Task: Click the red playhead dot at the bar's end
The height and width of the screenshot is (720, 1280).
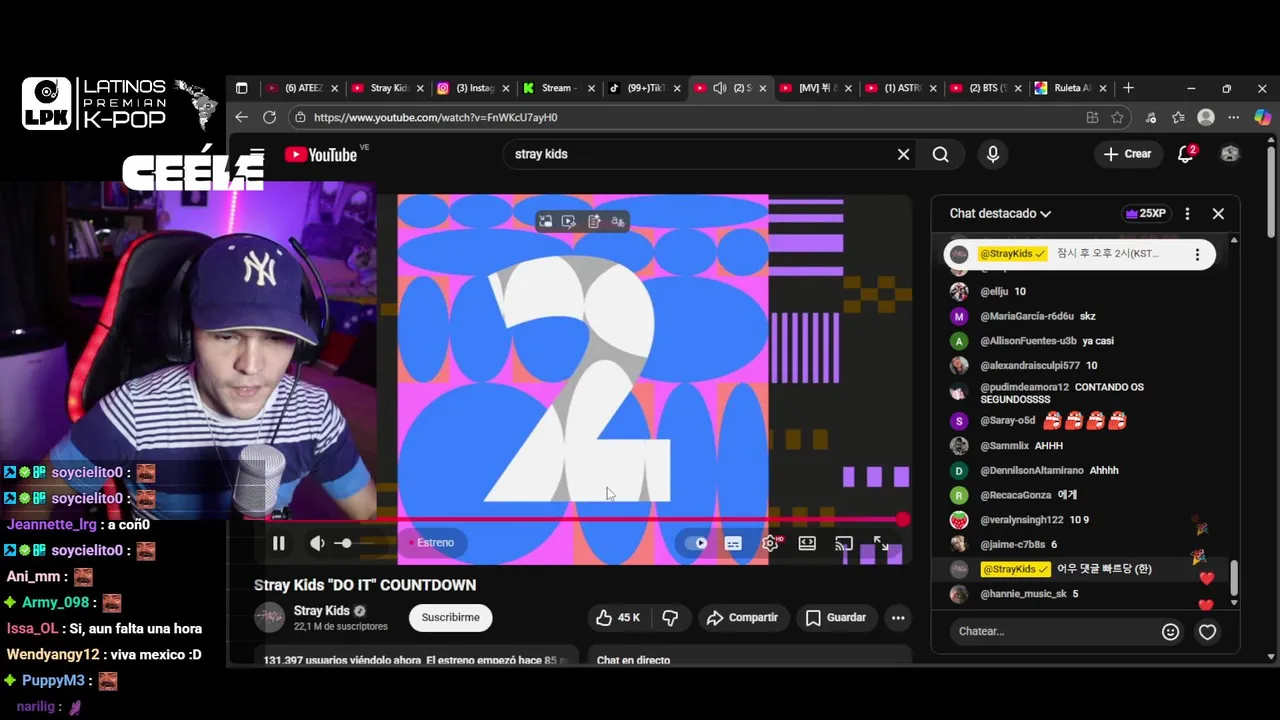Action: point(903,519)
